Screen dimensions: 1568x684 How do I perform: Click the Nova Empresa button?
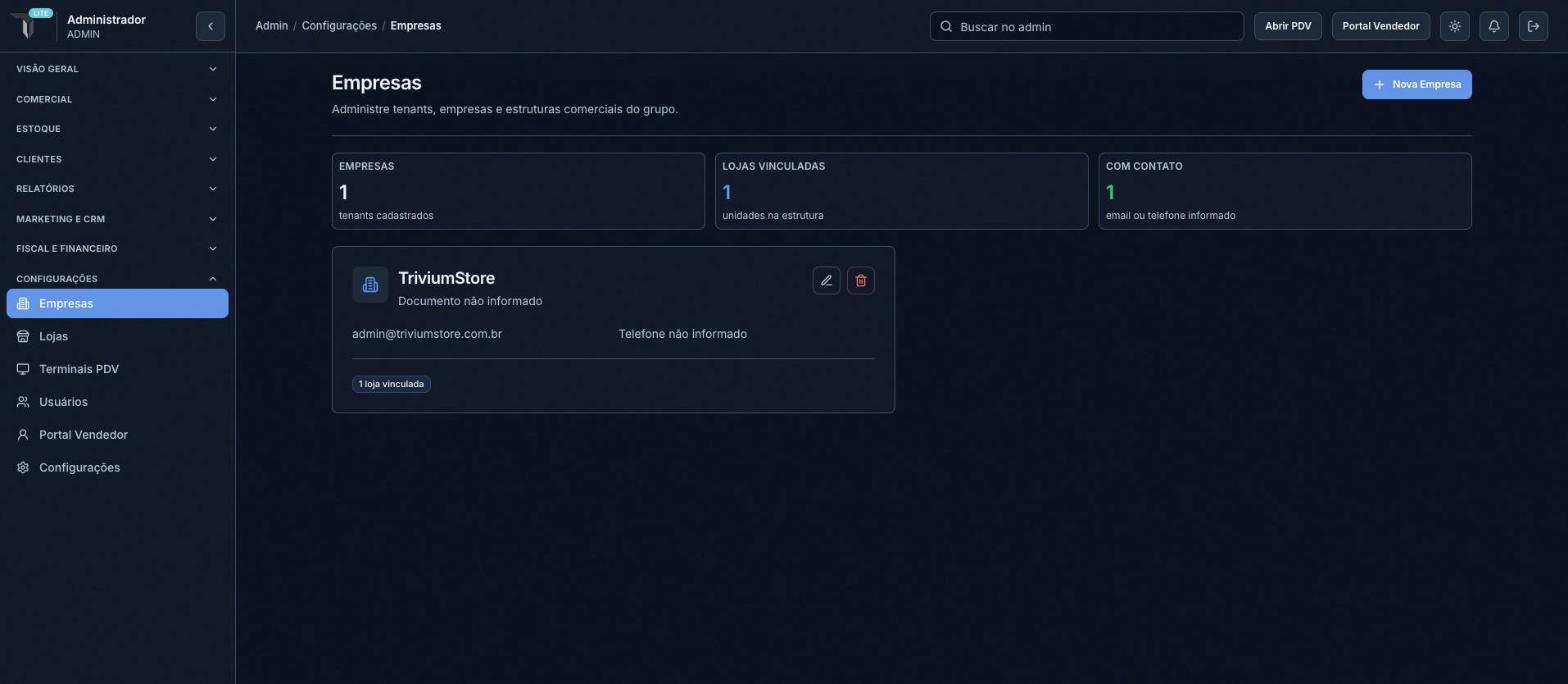click(1416, 85)
